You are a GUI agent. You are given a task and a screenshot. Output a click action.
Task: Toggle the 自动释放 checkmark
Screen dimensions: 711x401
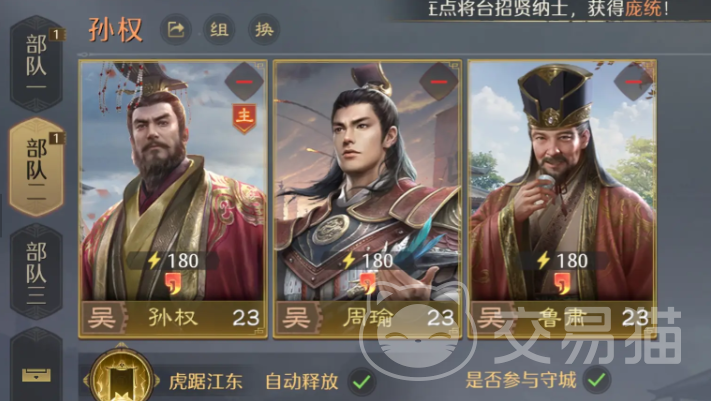pyautogui.click(x=362, y=381)
